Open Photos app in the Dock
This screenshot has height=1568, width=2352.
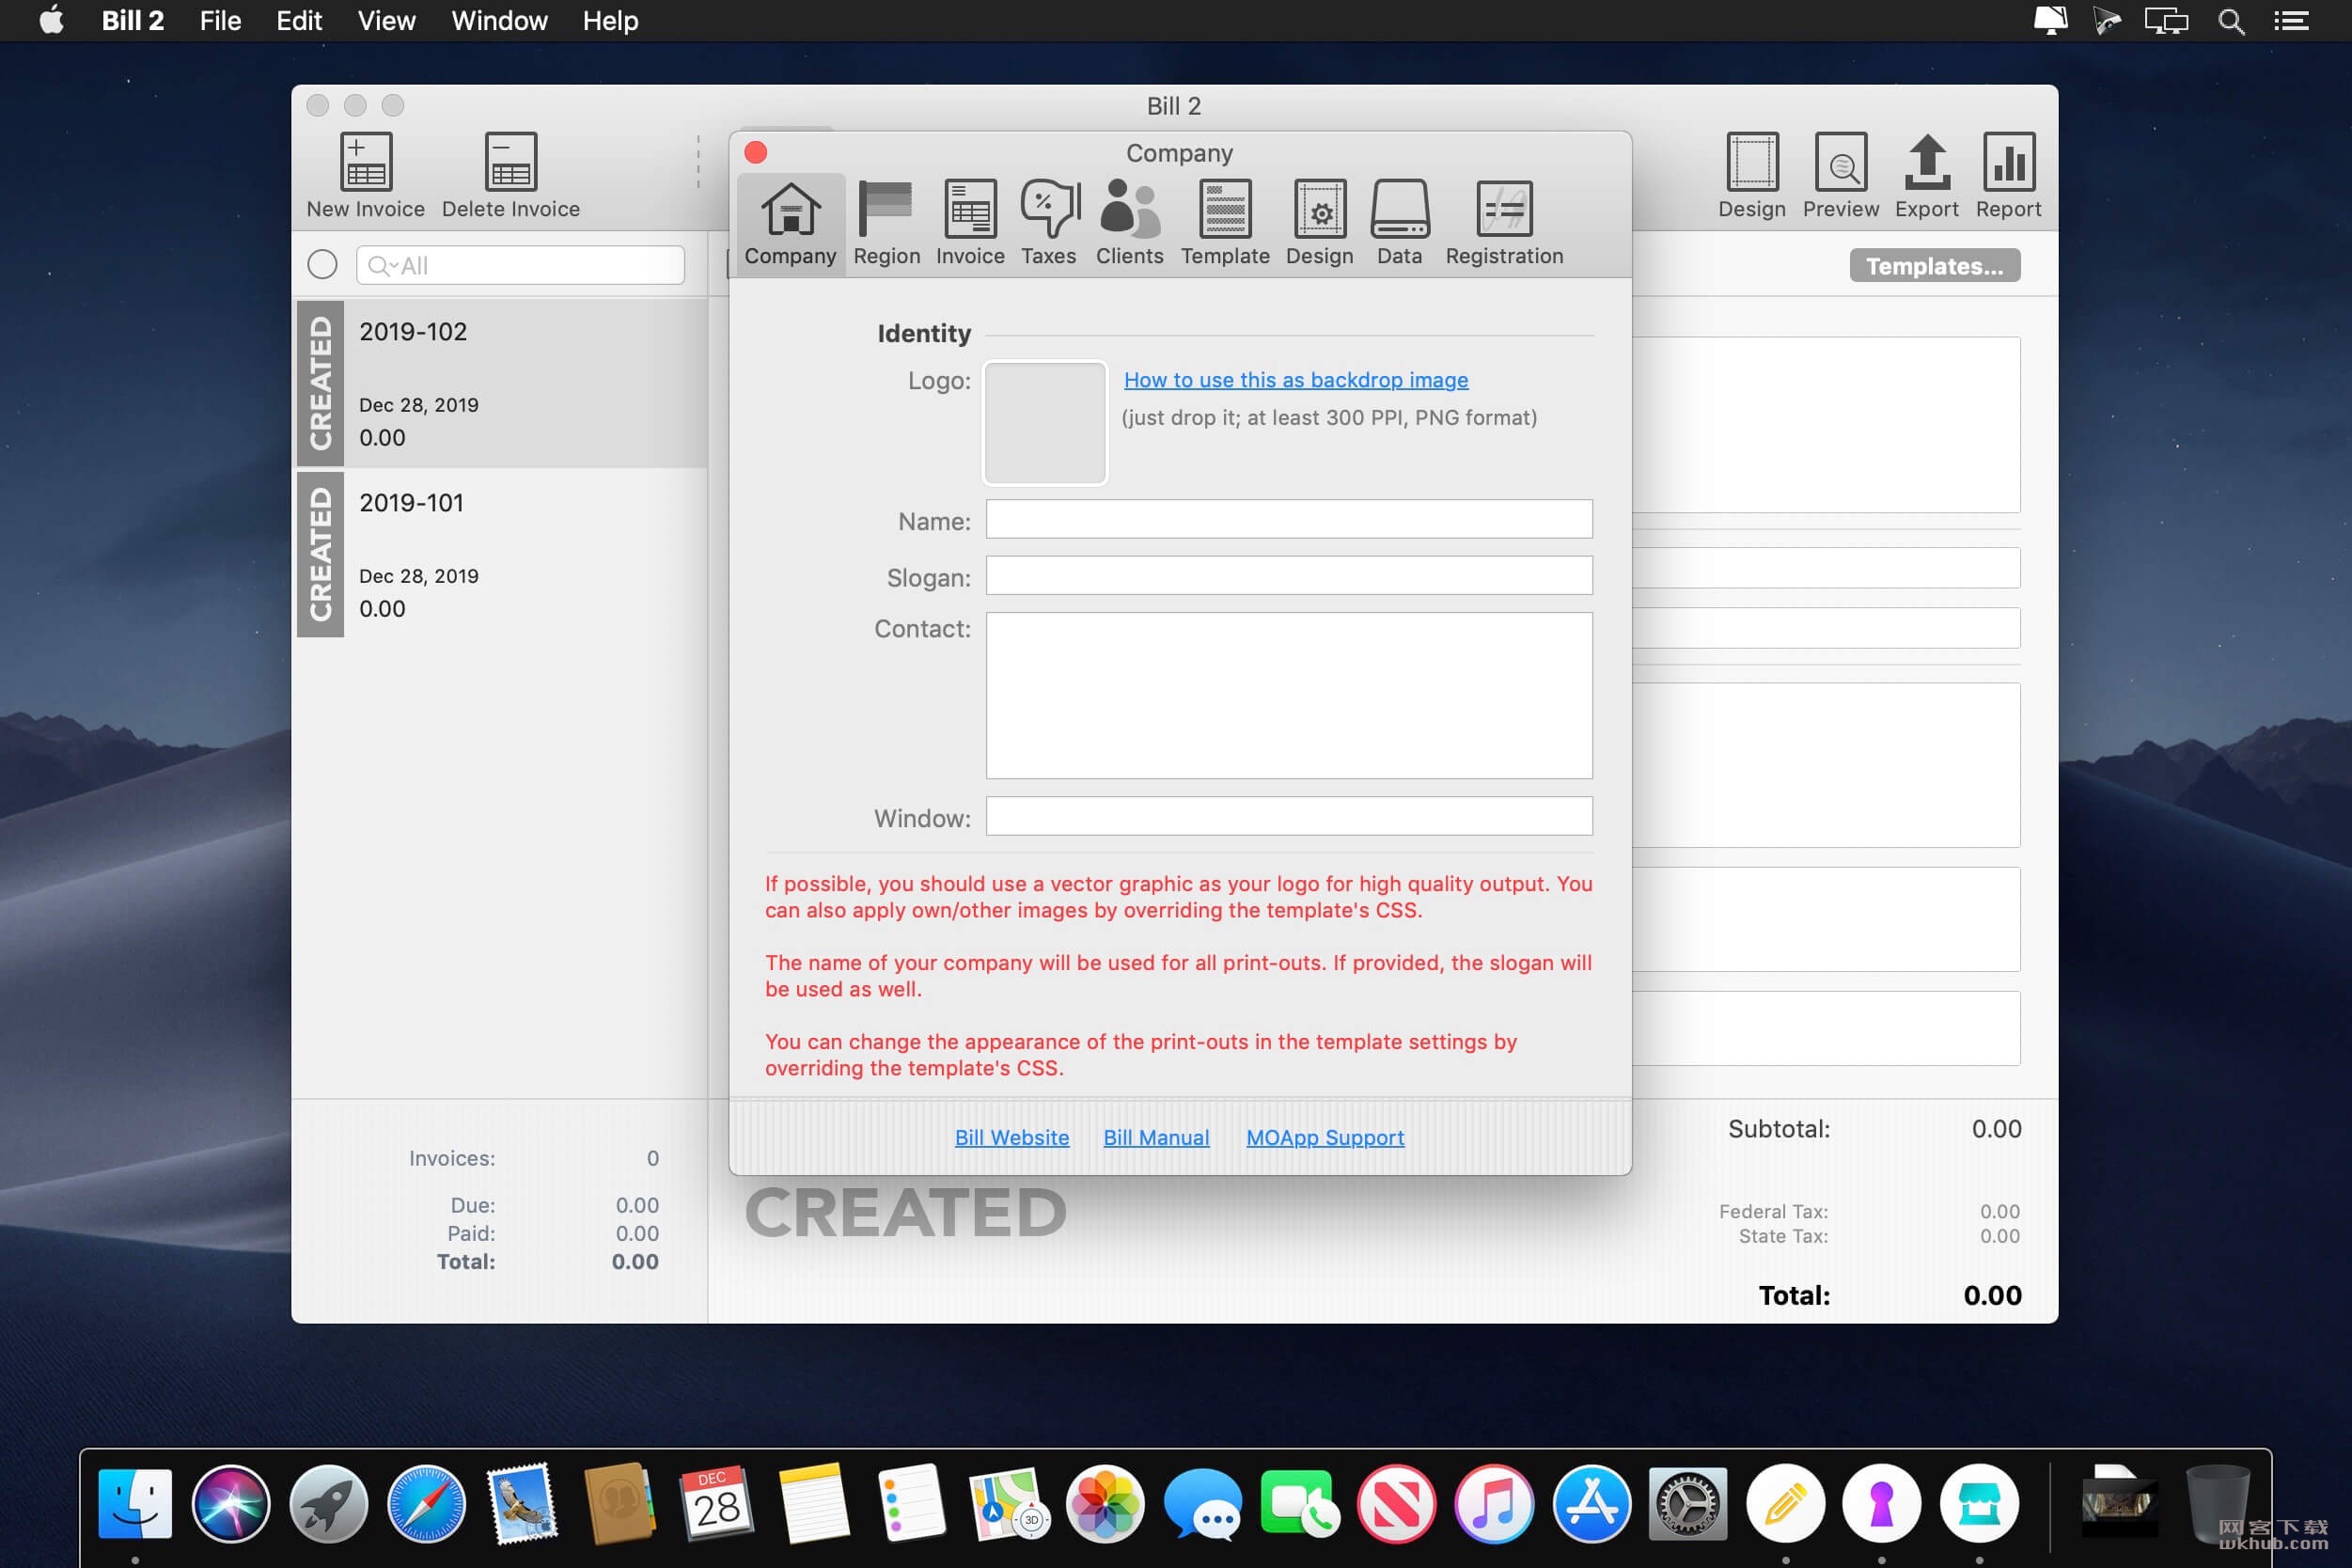click(1105, 1503)
